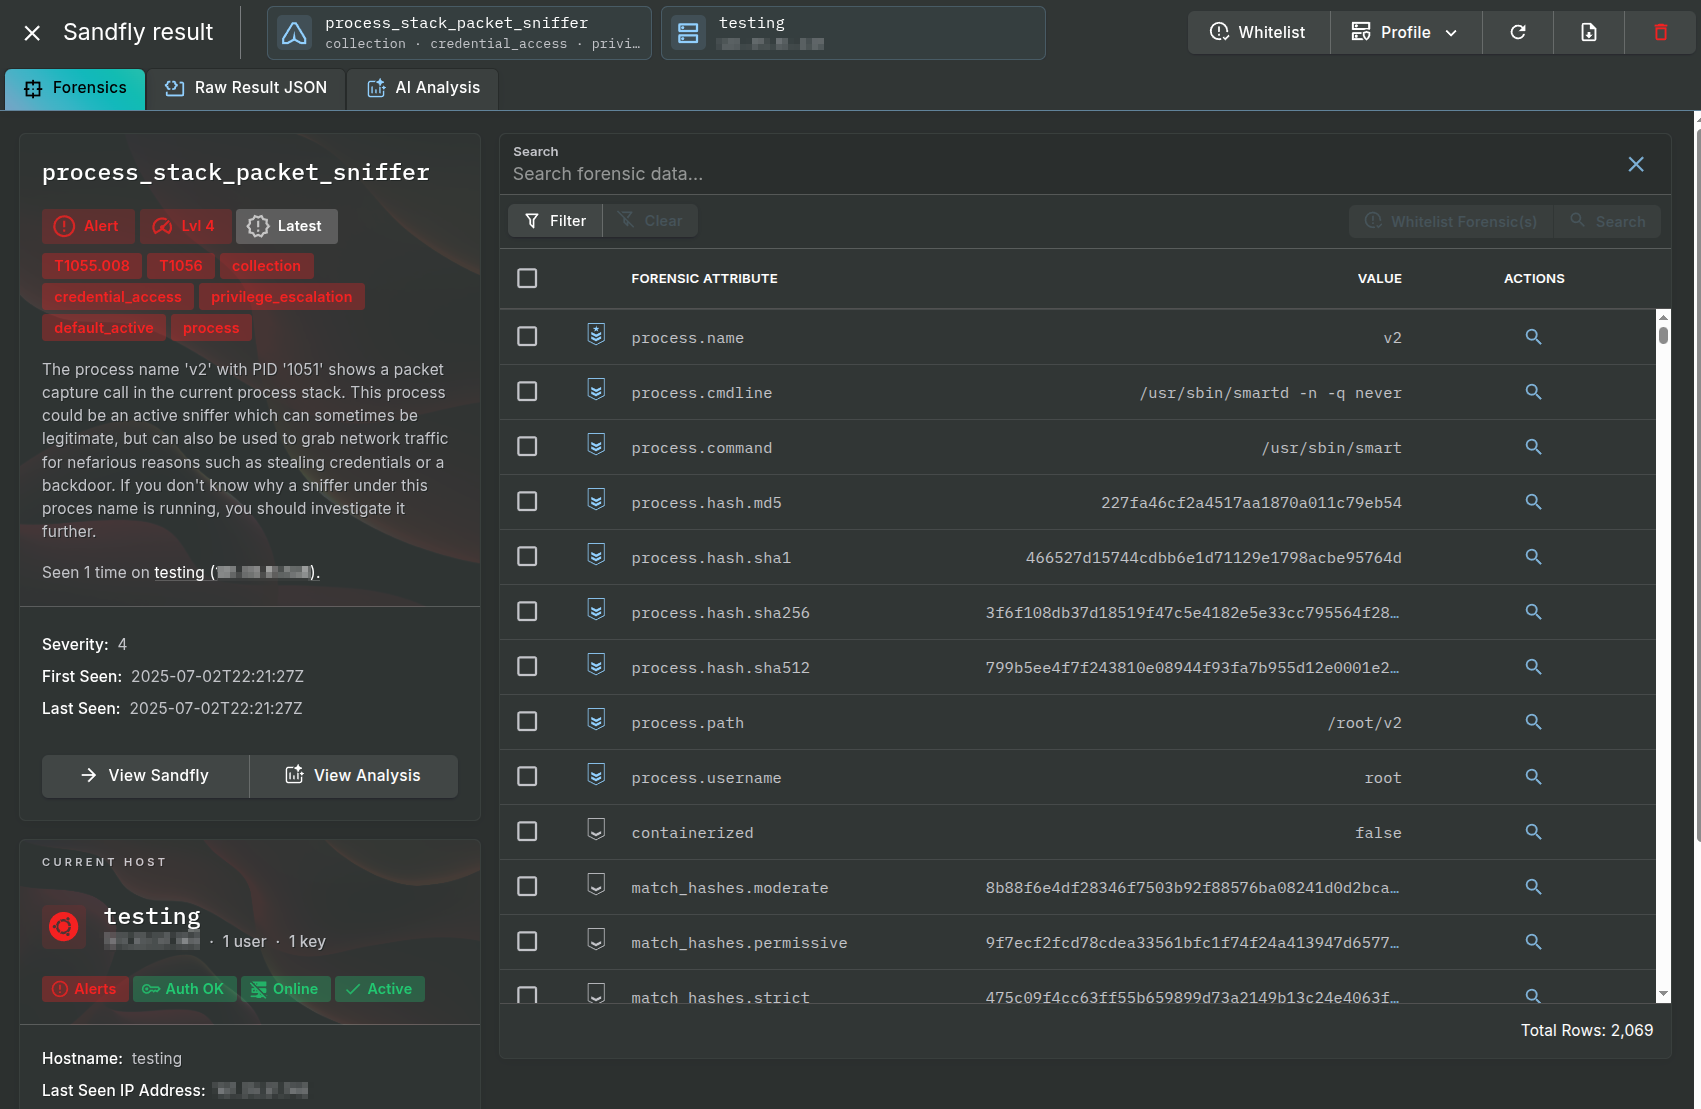Click search icon for containerized row
The height and width of the screenshot is (1109, 1701).
pyautogui.click(x=1533, y=832)
